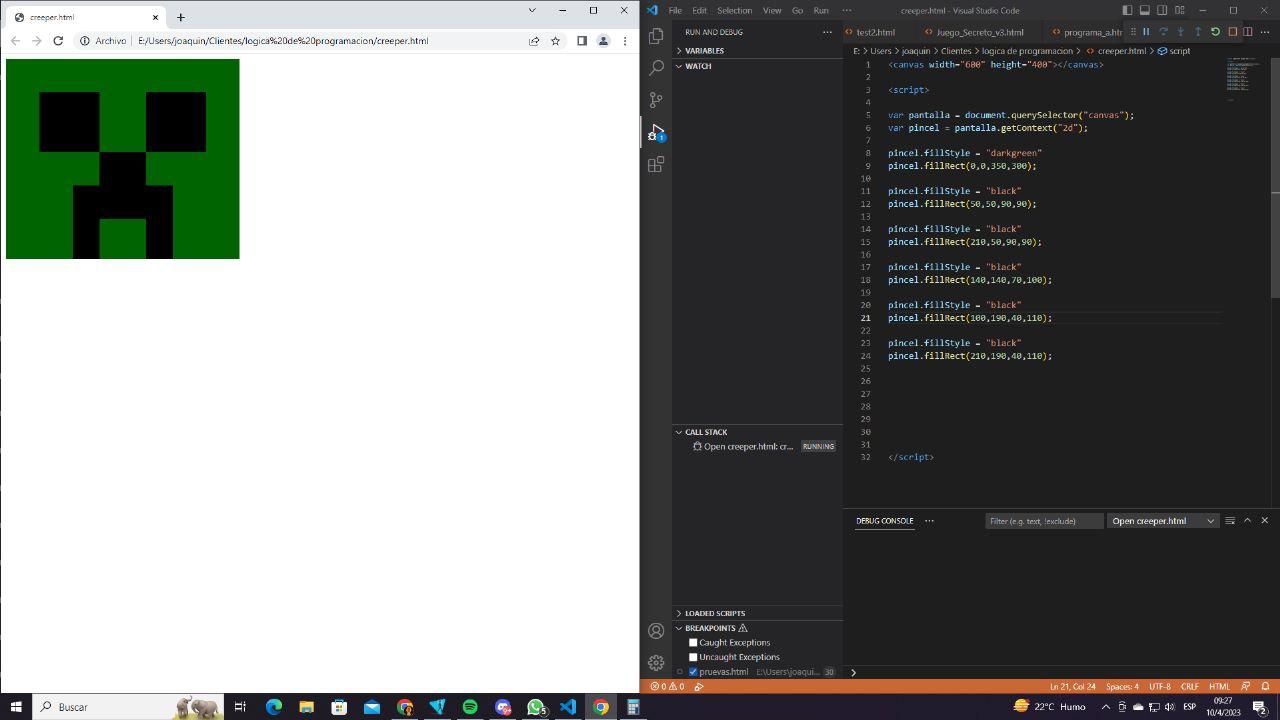
Task: Open notifications bell in status bar
Action: pos(1265,686)
